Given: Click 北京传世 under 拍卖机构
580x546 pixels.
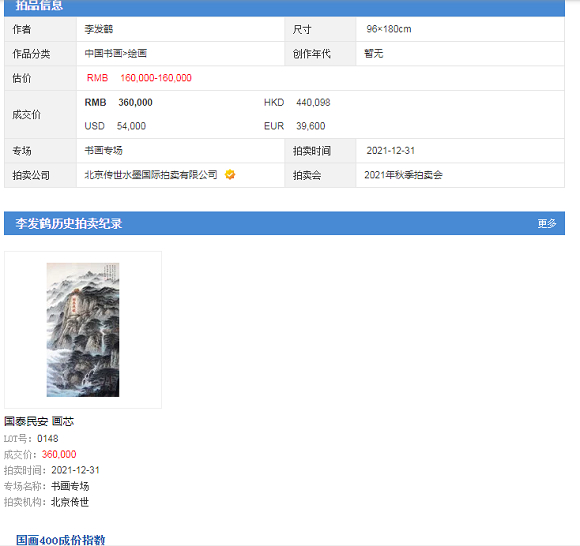Looking at the screenshot, I should point(70,502).
